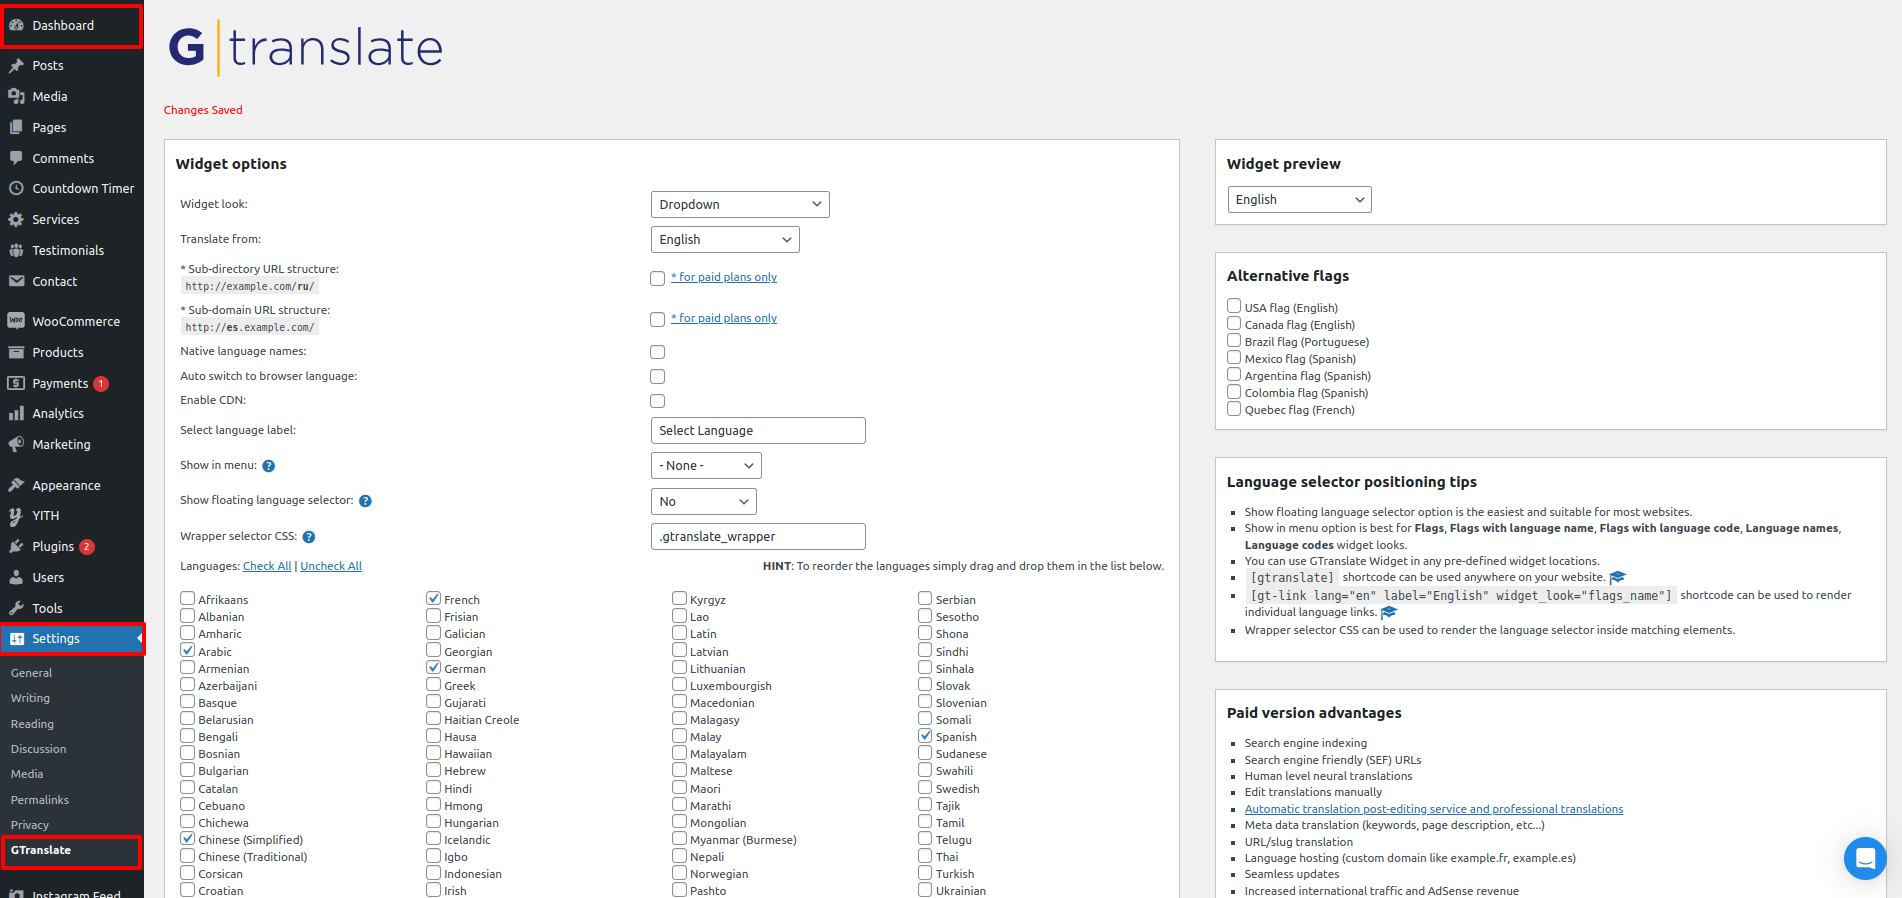Viewport: 1902px width, 898px height.
Task: Uncheck Chinese (Simplified) language
Action: (x=188, y=838)
